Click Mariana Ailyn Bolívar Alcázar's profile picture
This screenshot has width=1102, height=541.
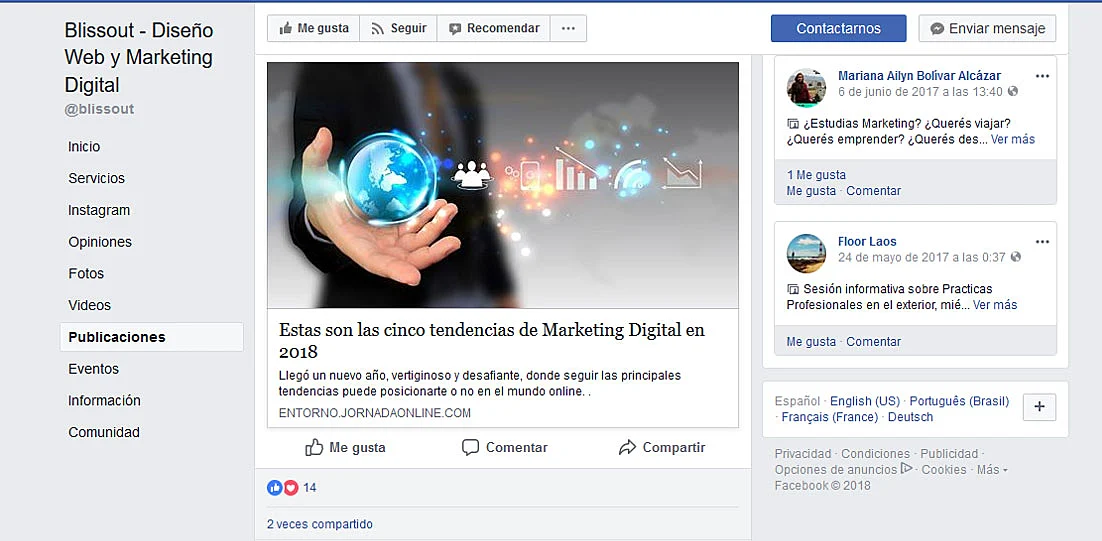(x=806, y=88)
